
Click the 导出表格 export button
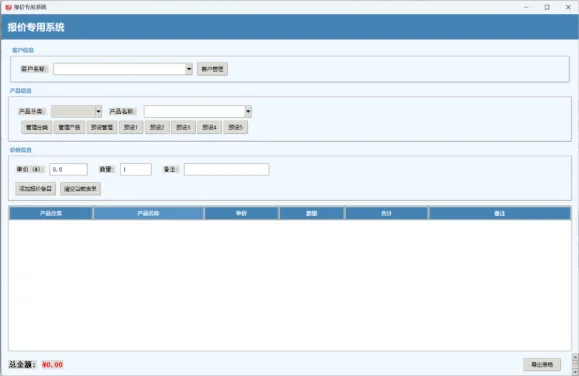pos(542,365)
